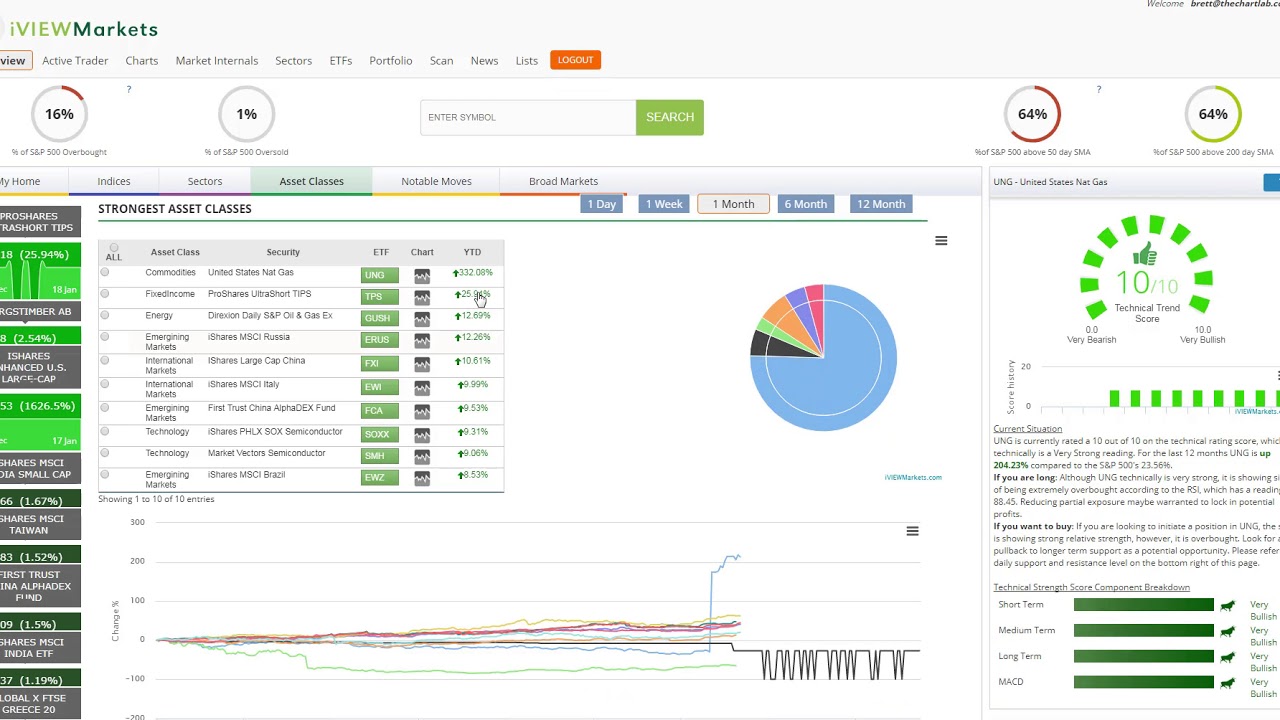The width and height of the screenshot is (1280, 720).
Task: Click help question mark near Overbought gauge
Action: click(x=128, y=90)
